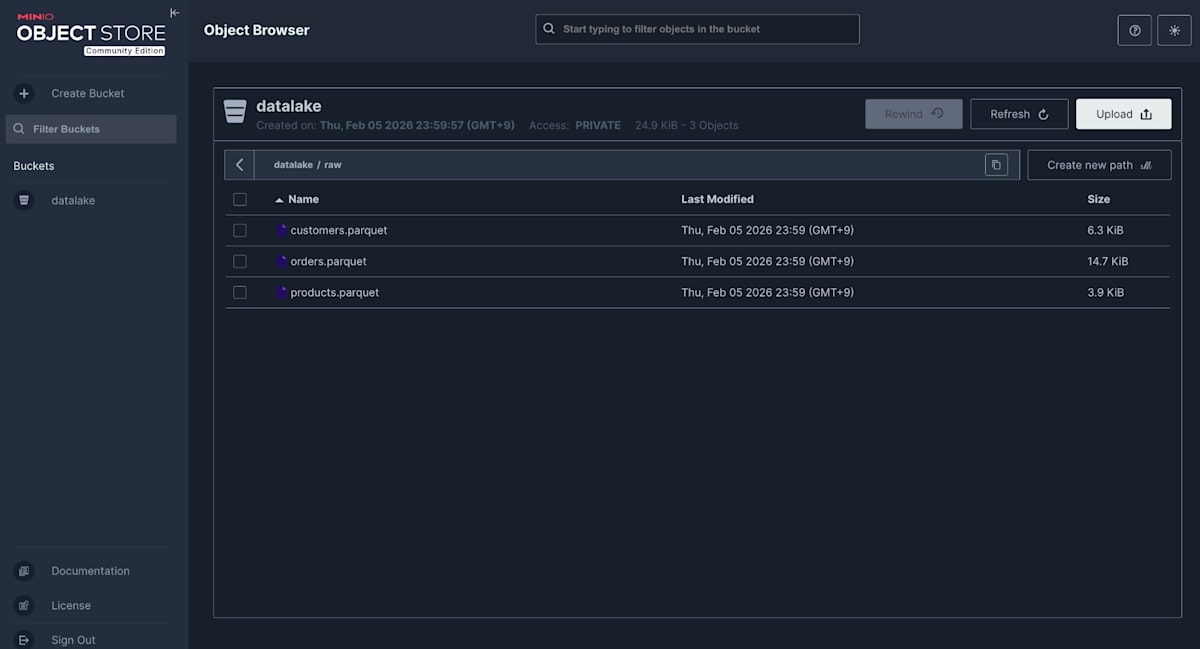Open the products.parquet file name
Screen dimensions: 1200x649
click(x=335, y=292)
